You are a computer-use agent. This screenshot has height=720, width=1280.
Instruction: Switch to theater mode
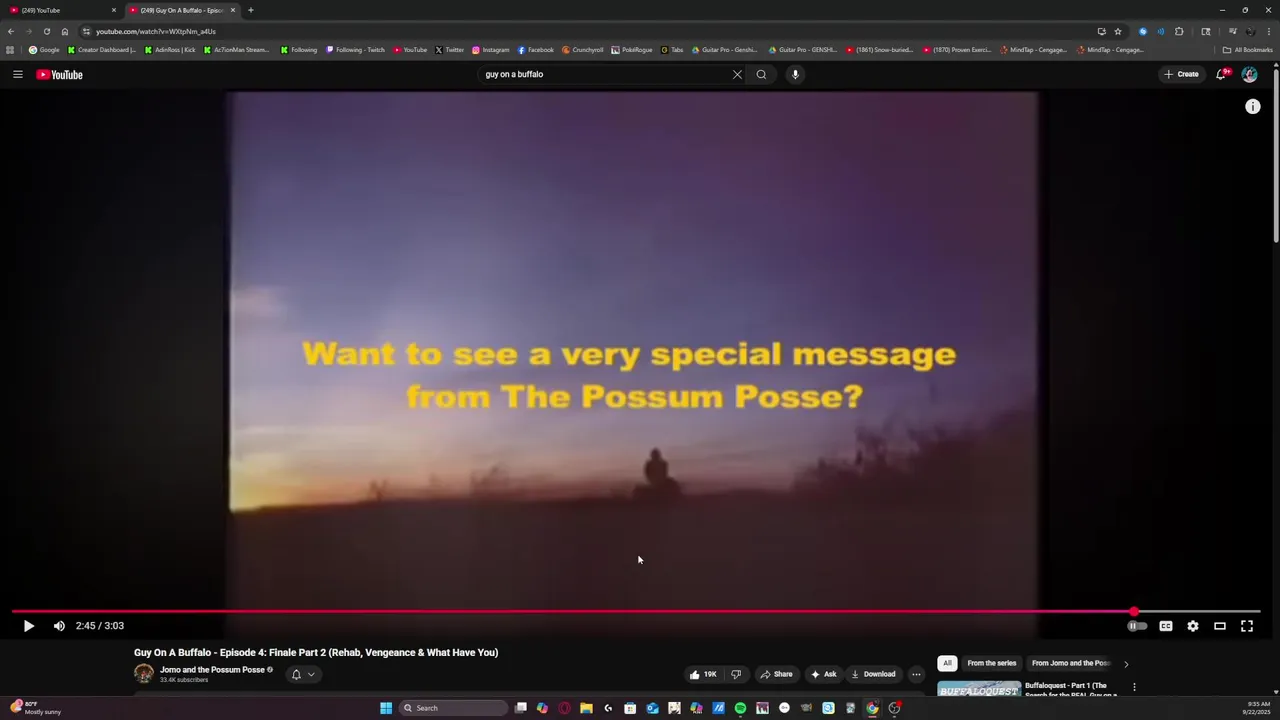point(1220,626)
